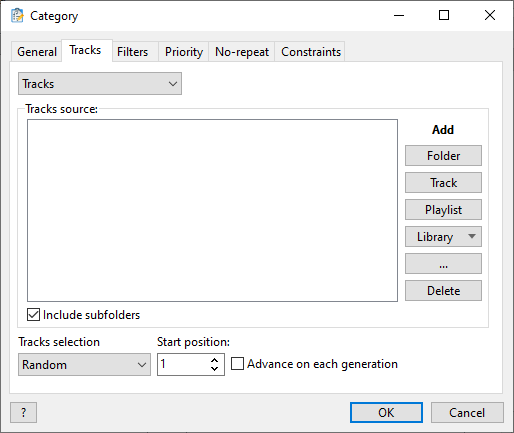Viewport: 514px width, 433px height.
Task: Switch to the Filters tab
Action: [132, 52]
